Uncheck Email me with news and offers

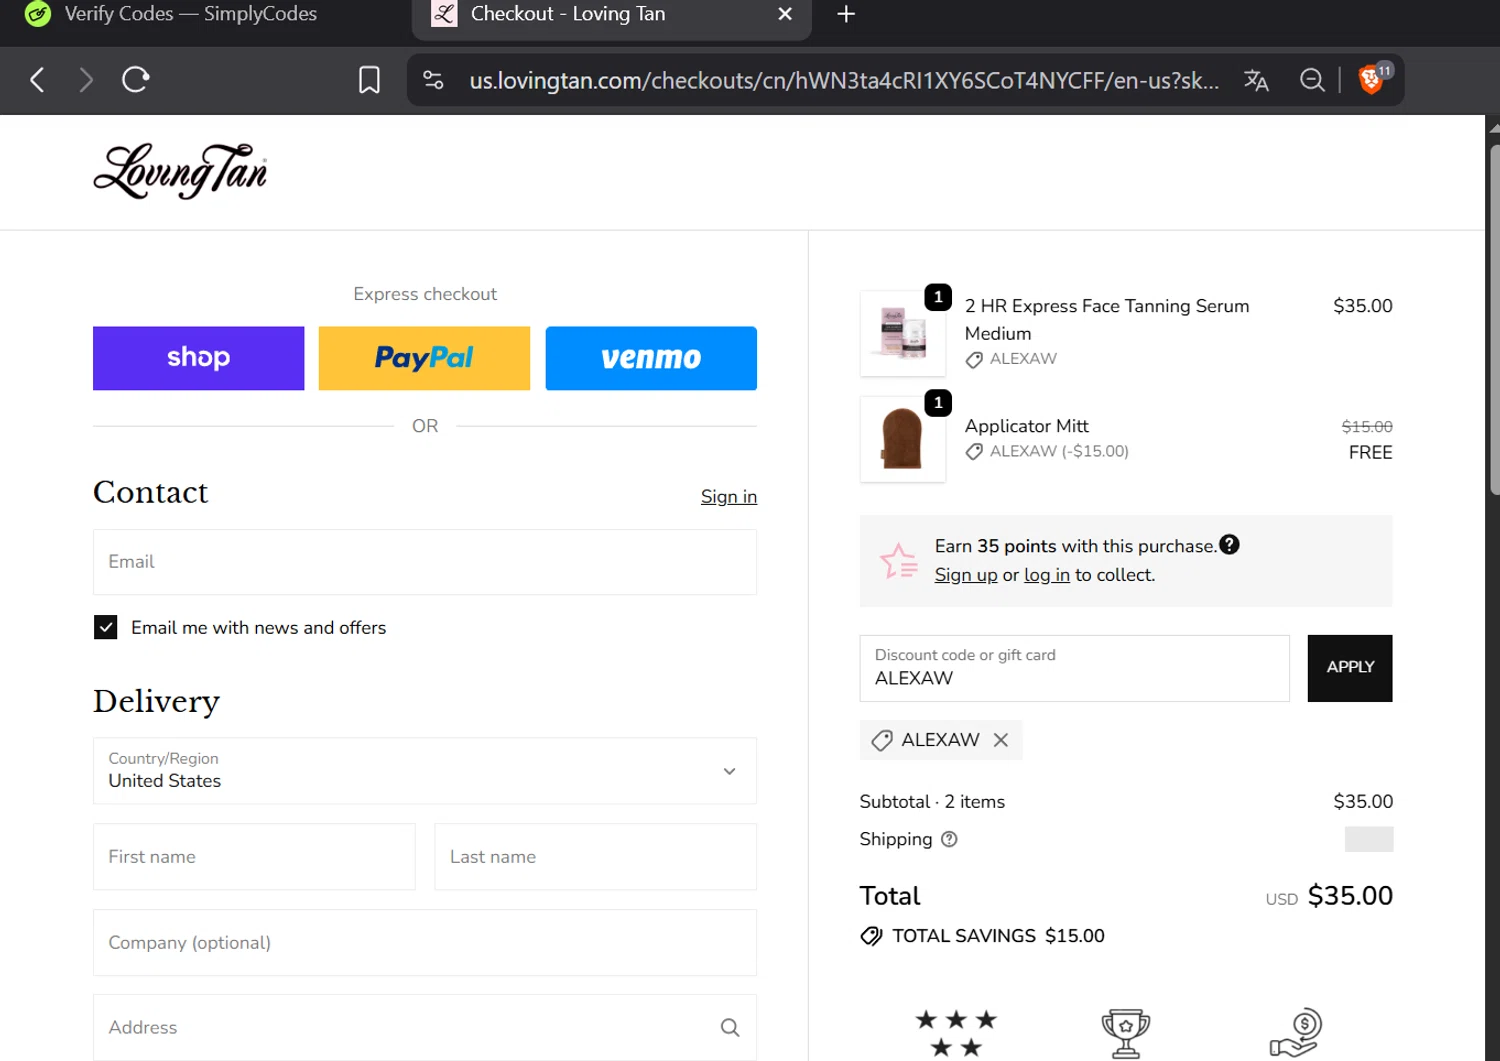tap(105, 627)
